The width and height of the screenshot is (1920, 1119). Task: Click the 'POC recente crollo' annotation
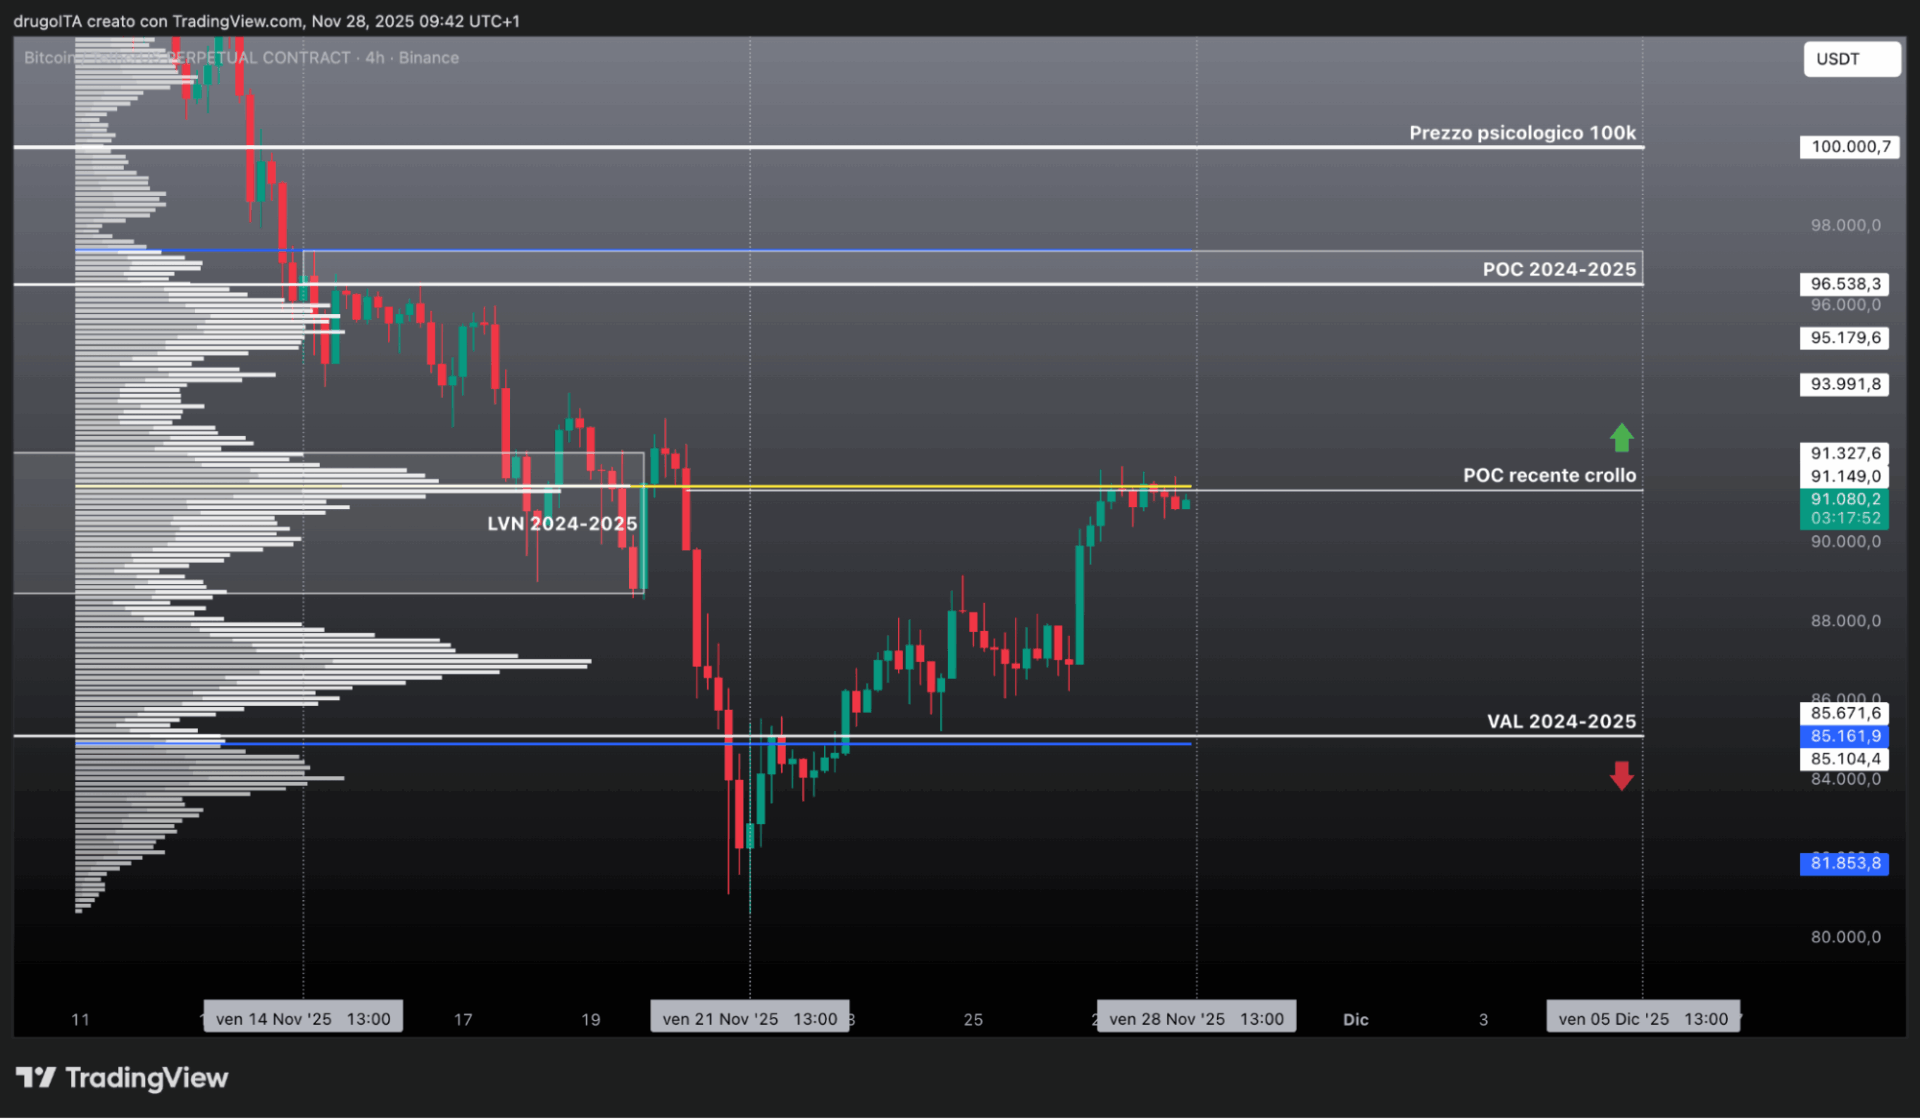pyautogui.click(x=1549, y=475)
